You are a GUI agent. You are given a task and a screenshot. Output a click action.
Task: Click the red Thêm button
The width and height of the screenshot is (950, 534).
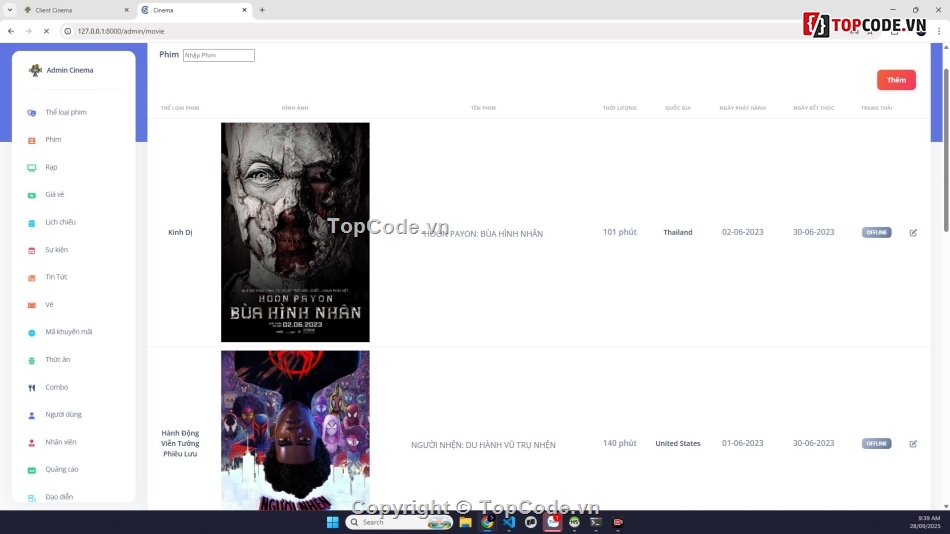pyautogui.click(x=896, y=80)
